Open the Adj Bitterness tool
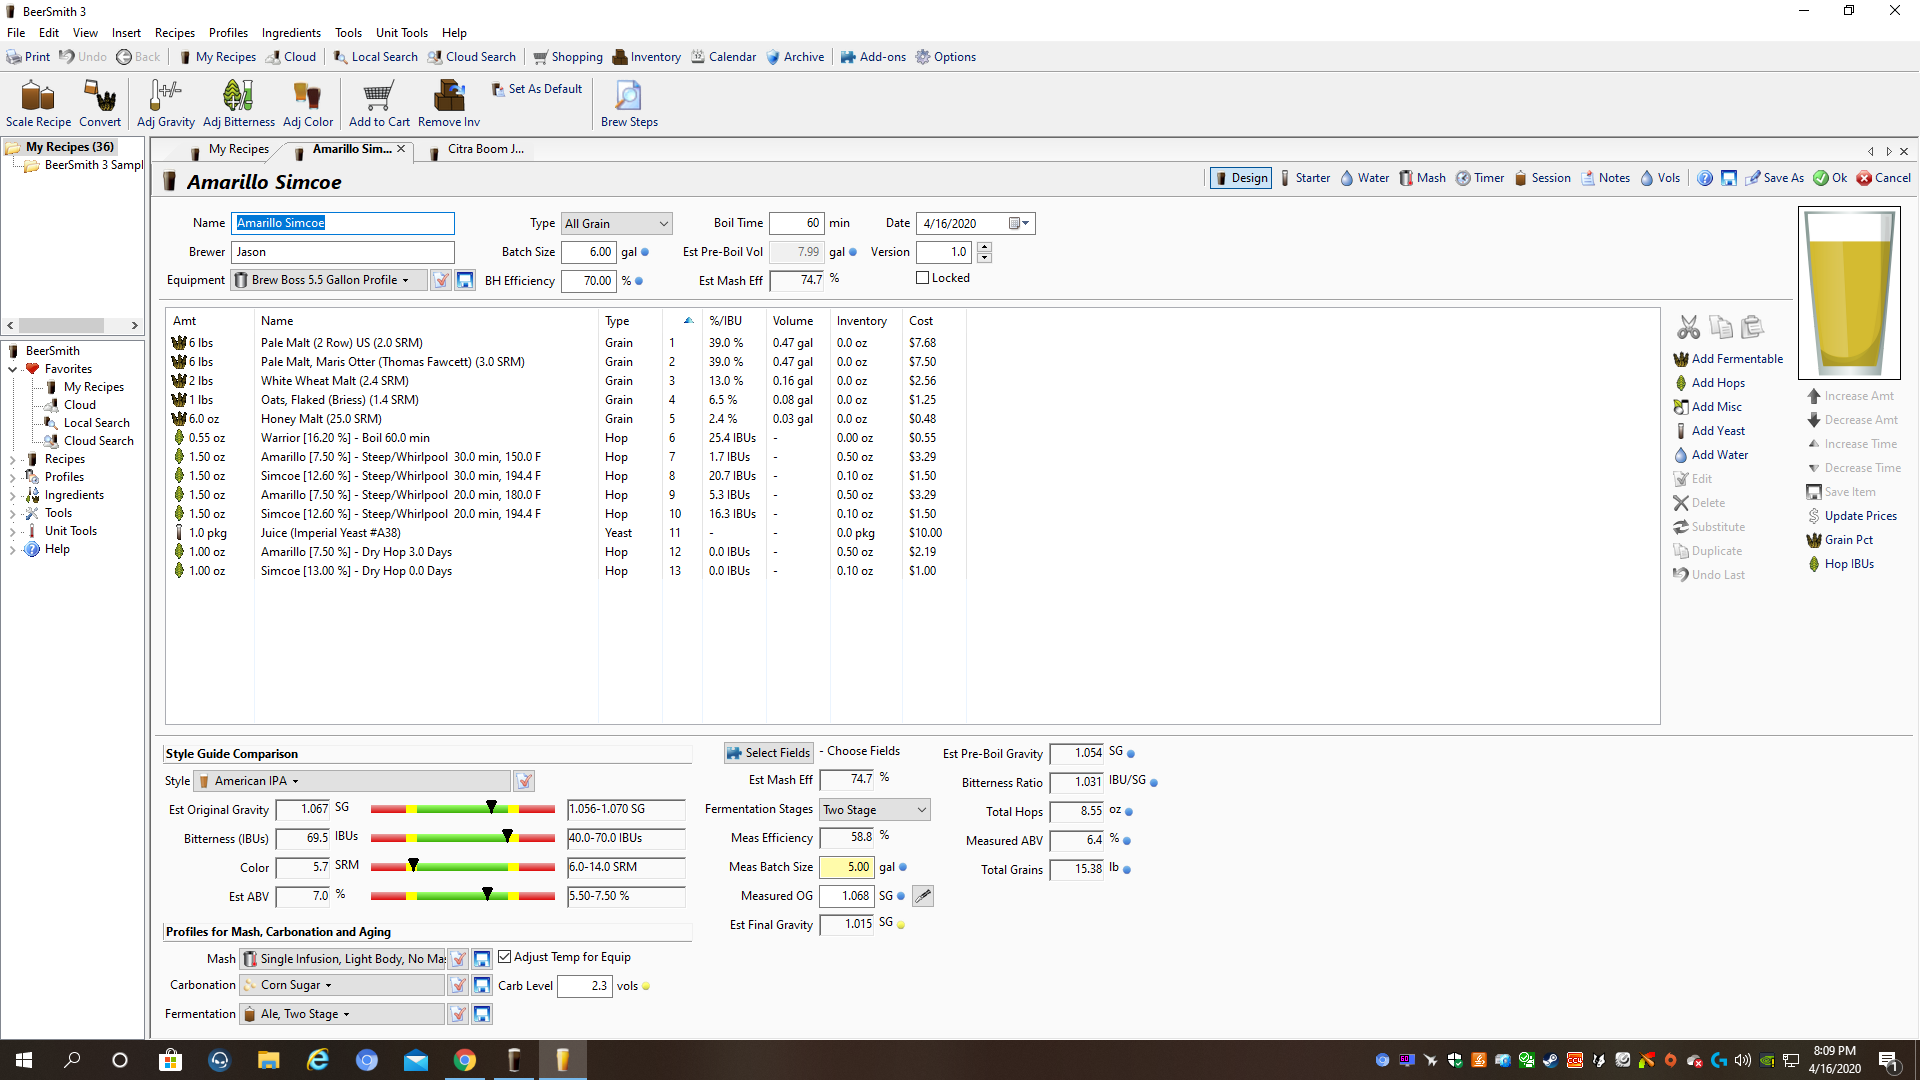1920x1080 pixels. [238, 104]
